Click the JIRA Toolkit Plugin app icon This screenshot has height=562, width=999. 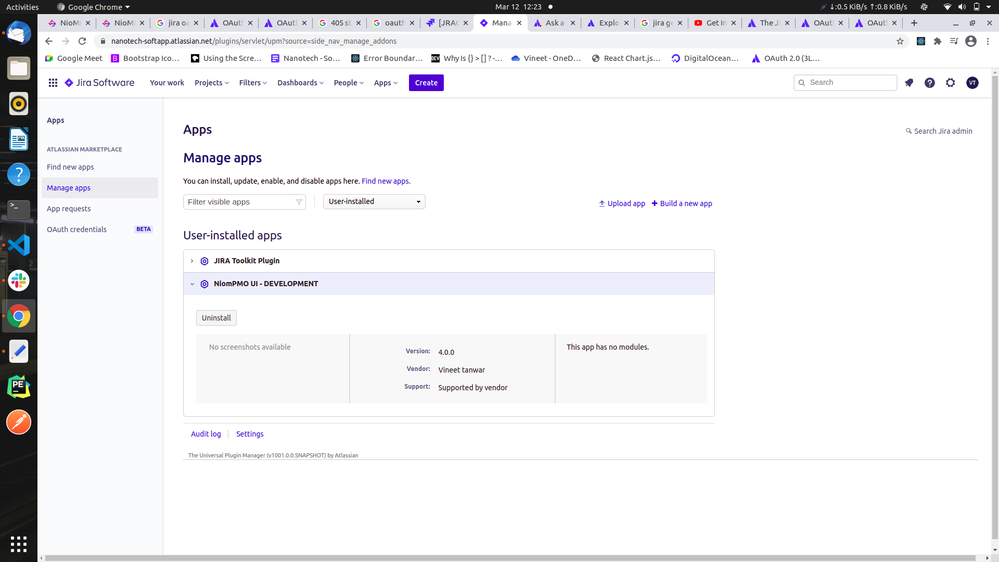pos(205,261)
